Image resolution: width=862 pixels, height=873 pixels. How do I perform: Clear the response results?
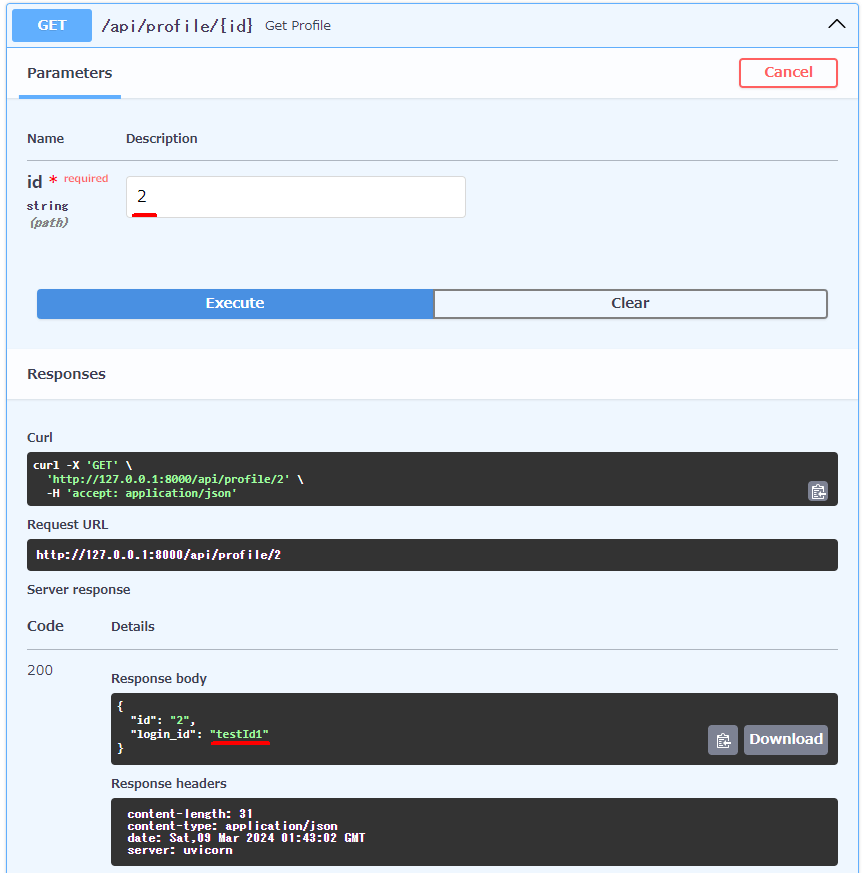[x=630, y=303]
